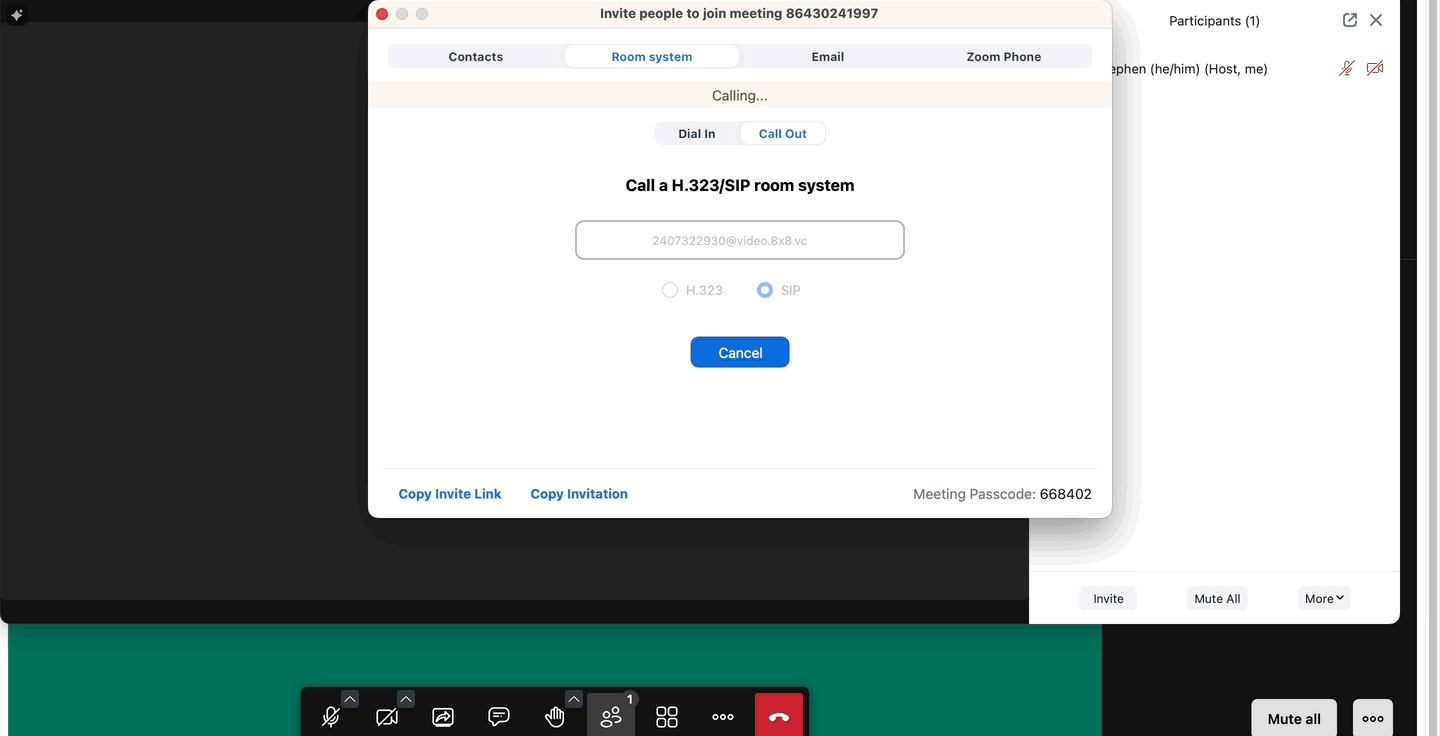Viewport: 1440px width, 736px height.
Task: Raise your hand using the hand icon
Action: point(555,716)
